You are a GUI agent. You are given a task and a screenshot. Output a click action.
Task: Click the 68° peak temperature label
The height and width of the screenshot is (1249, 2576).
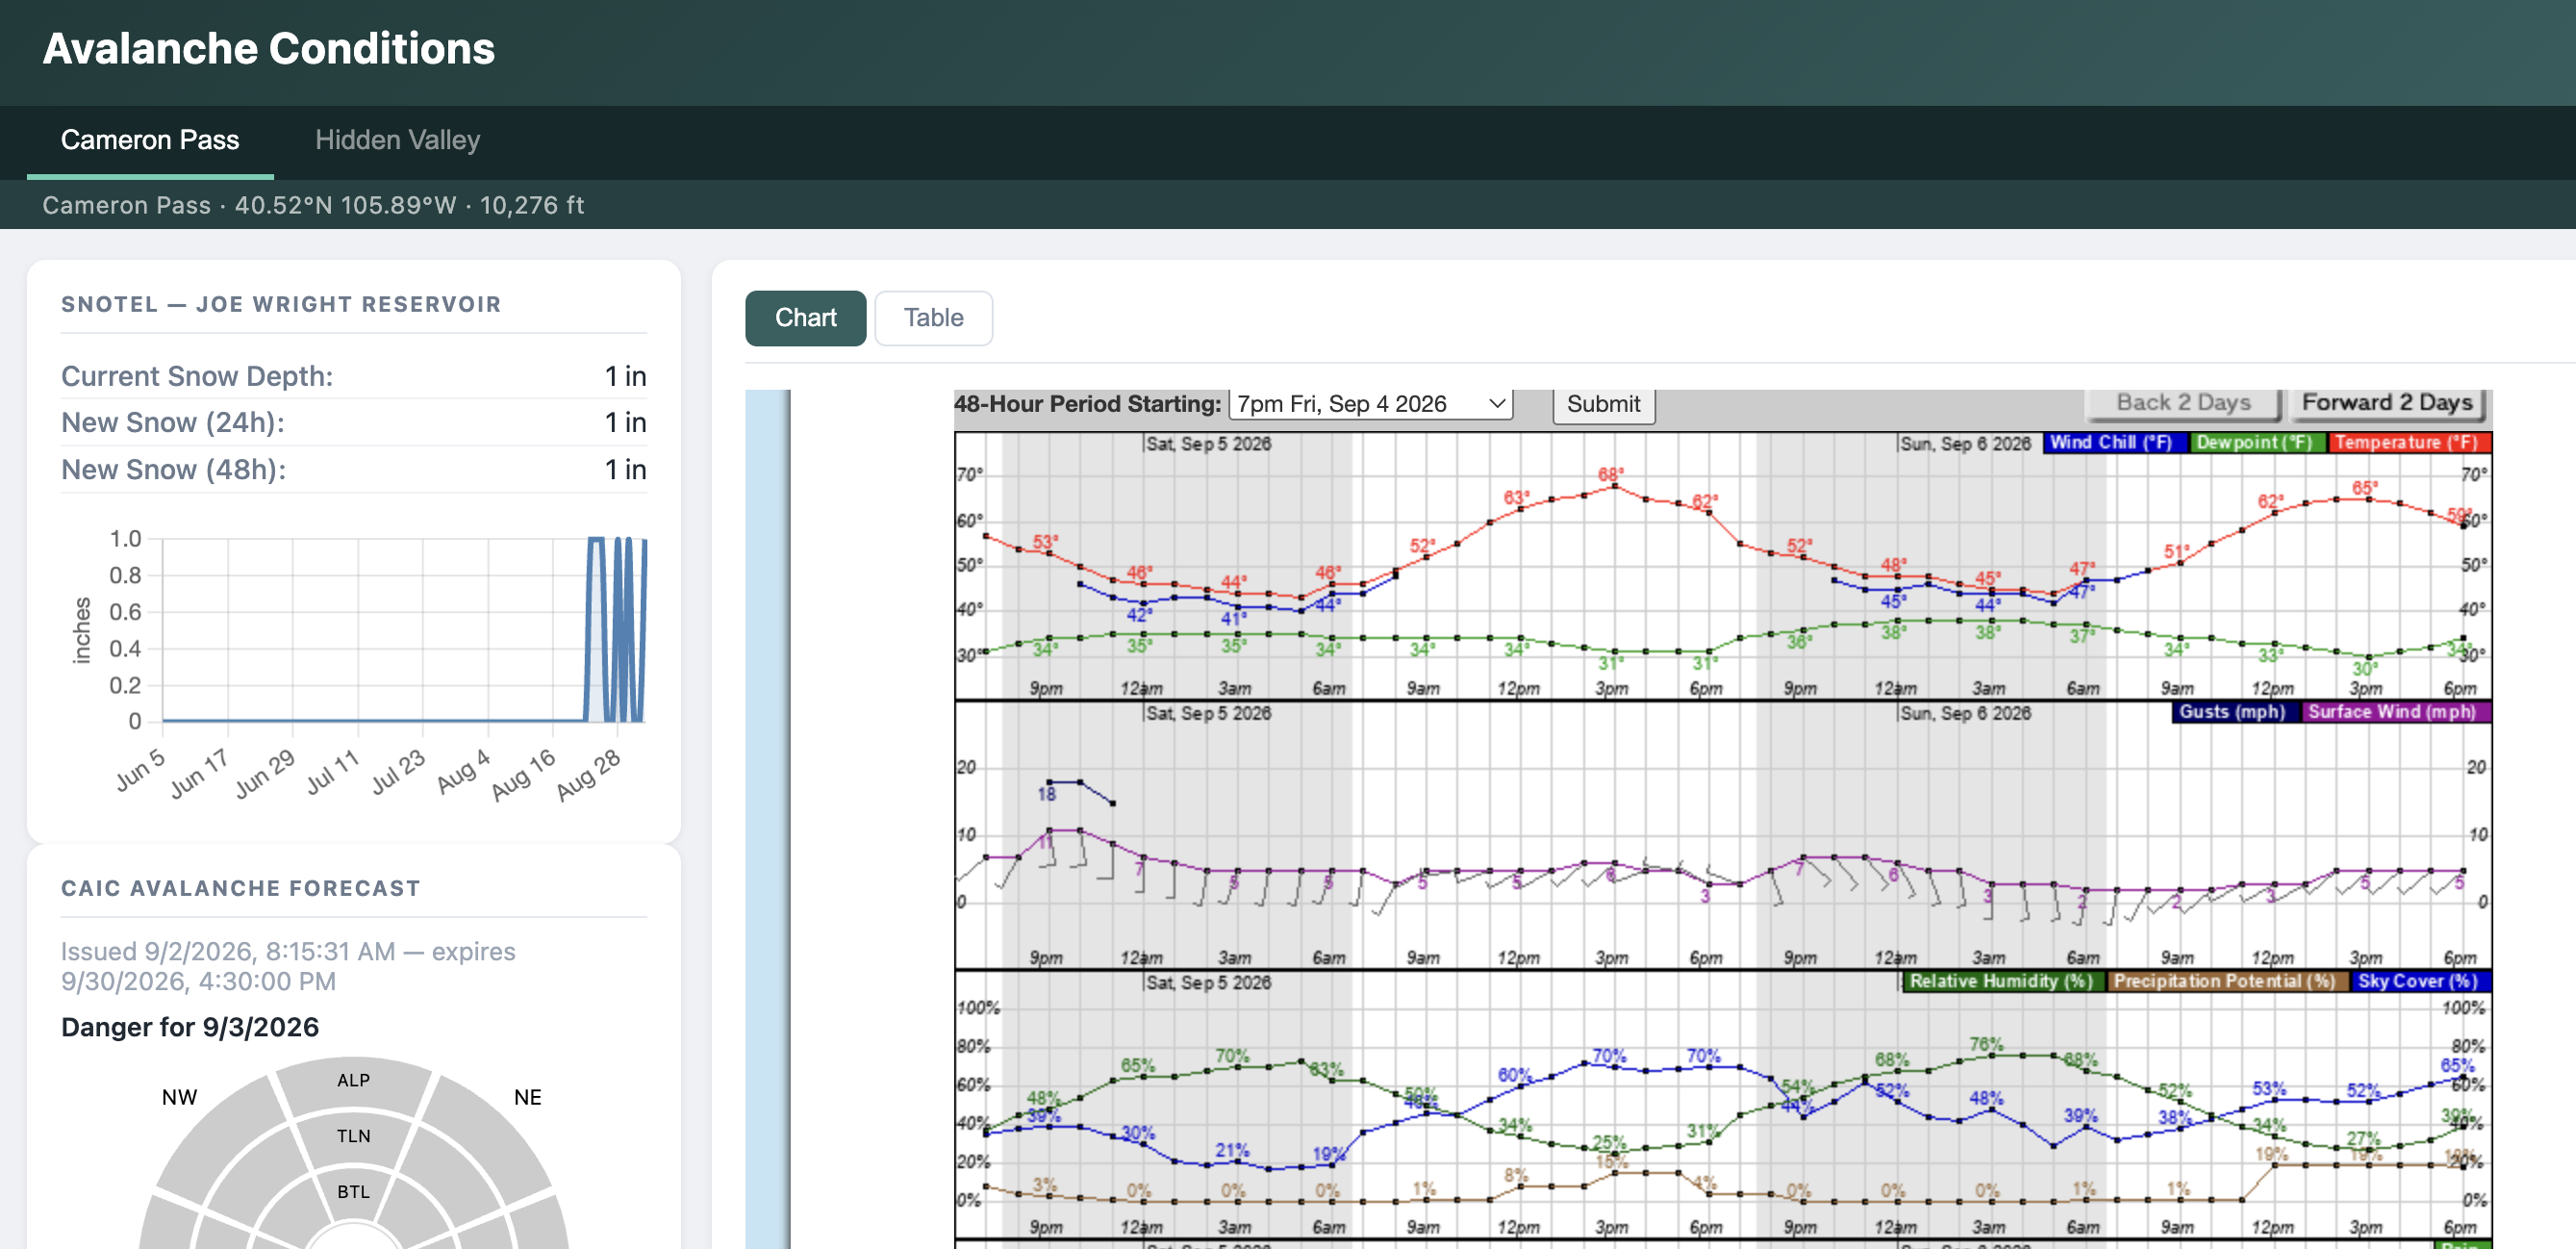pyautogui.click(x=1611, y=473)
